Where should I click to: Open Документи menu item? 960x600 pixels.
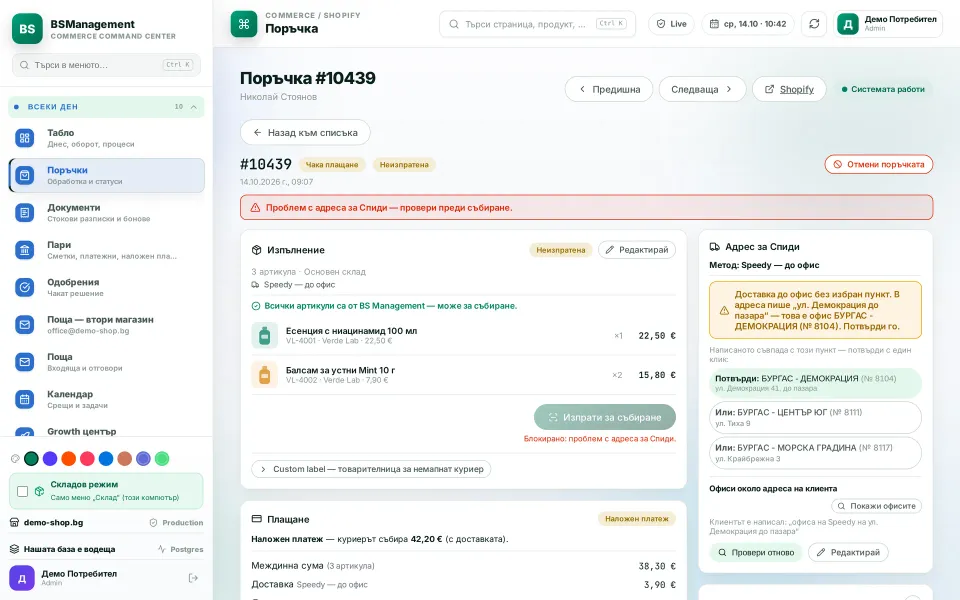[x=107, y=212]
